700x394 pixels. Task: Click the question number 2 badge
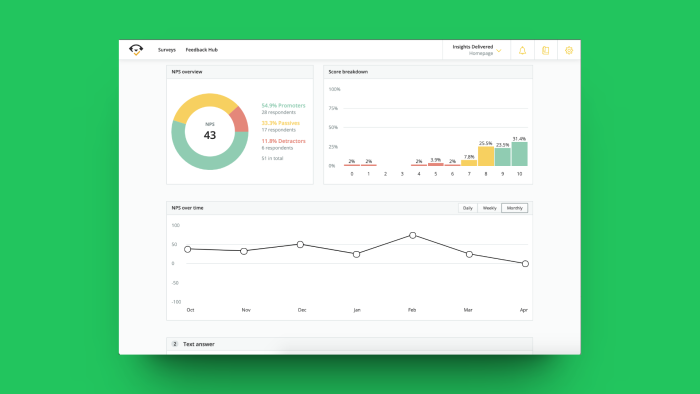pos(175,344)
